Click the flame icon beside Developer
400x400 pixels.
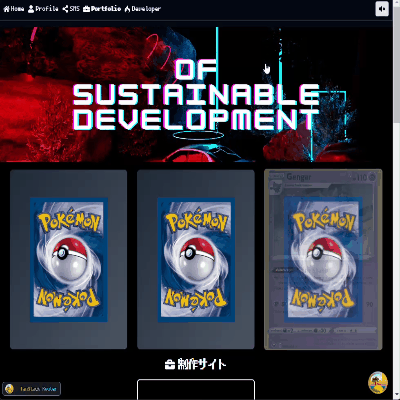127,9
